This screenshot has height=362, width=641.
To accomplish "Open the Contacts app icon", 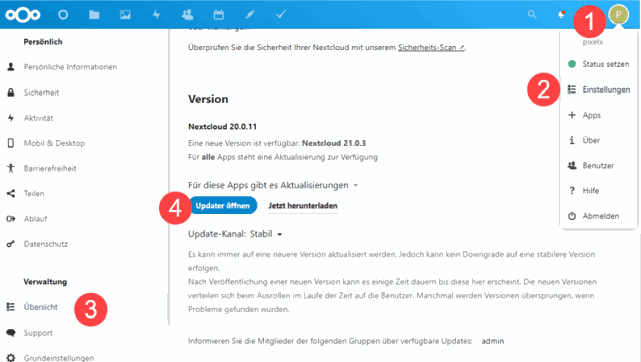I will point(187,15).
